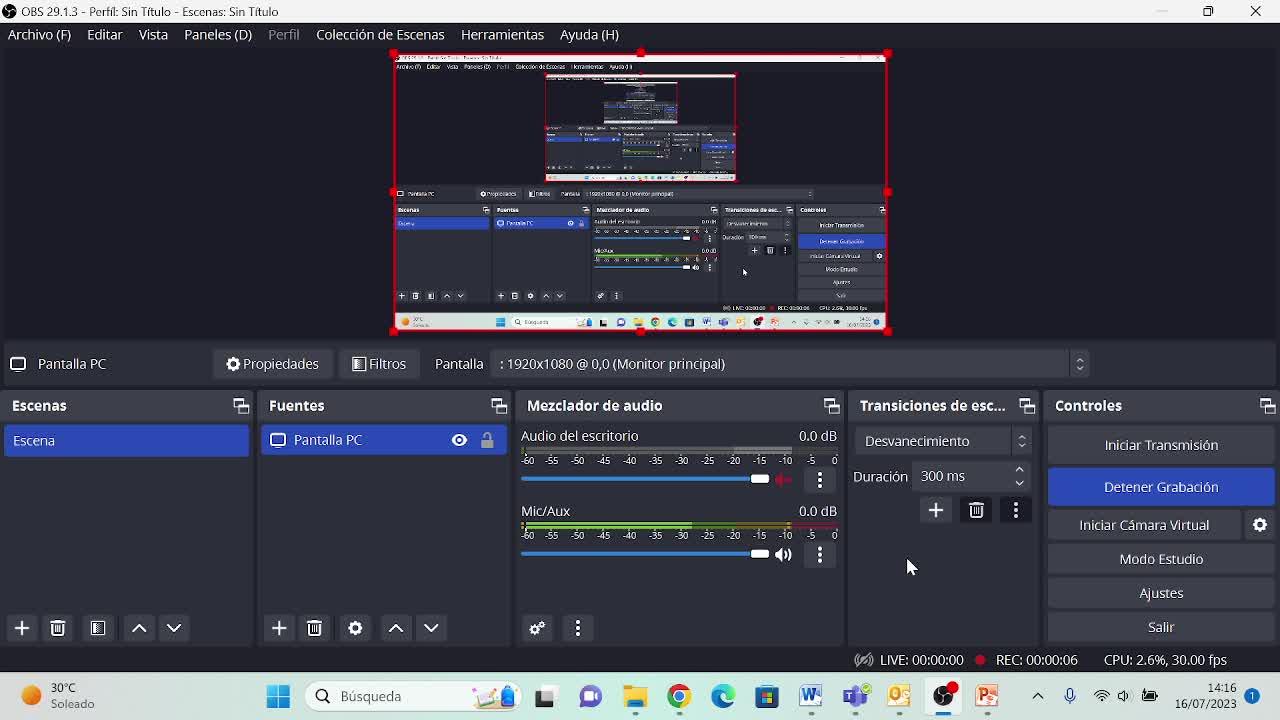1280x720 pixels.
Task: Open the Colección de Escenas menu
Action: point(380,34)
